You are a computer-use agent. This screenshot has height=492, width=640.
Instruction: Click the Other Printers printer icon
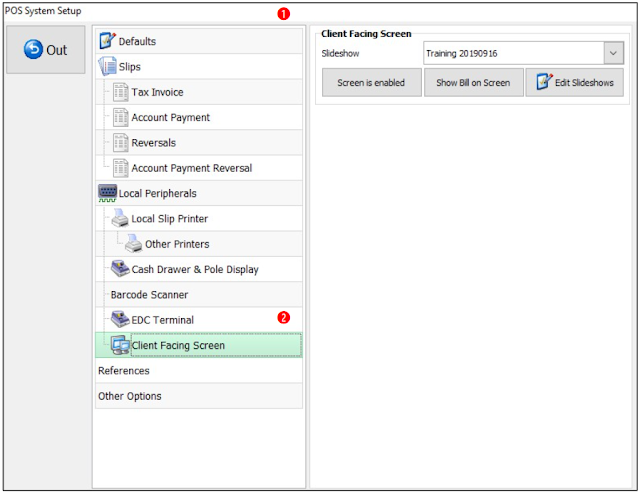[x=133, y=243]
